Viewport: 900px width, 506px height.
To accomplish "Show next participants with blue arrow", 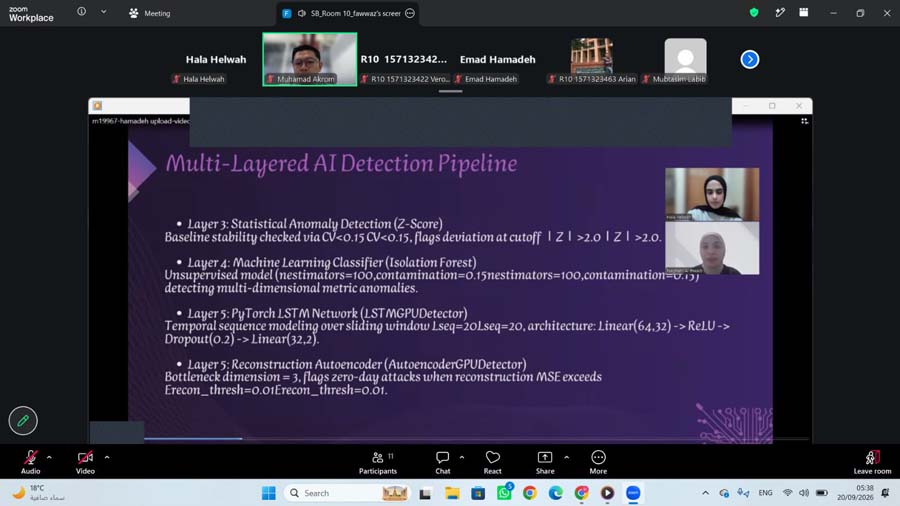I will tap(750, 59).
